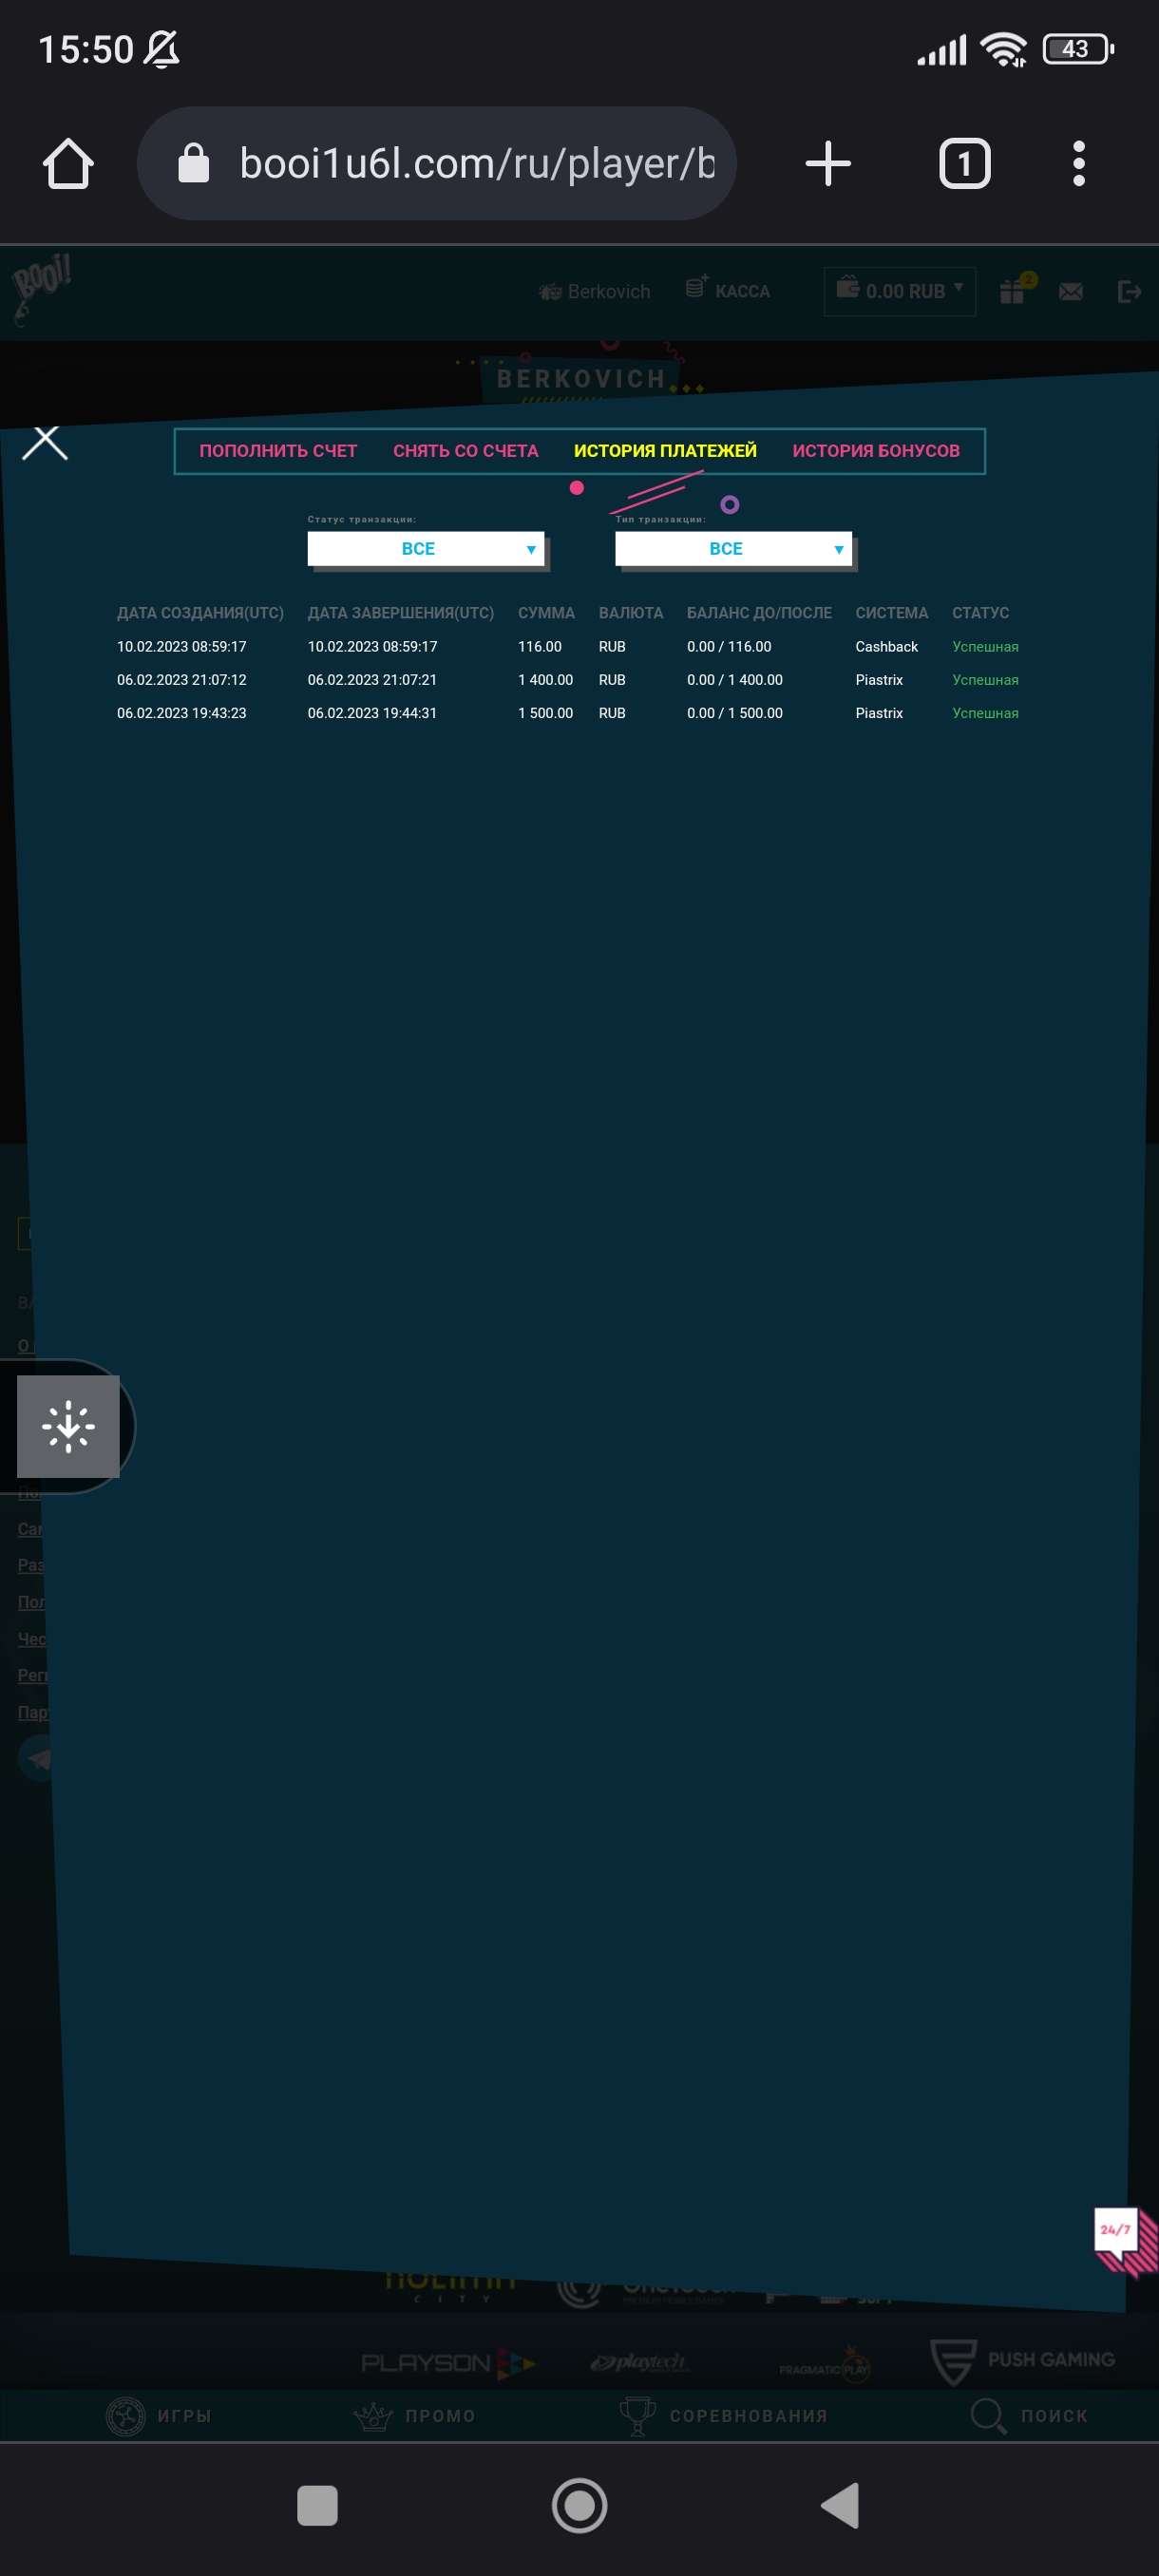The height and width of the screenshot is (2576, 1159).
Task: Tap Android back triangle button
Action: pos(840,2506)
